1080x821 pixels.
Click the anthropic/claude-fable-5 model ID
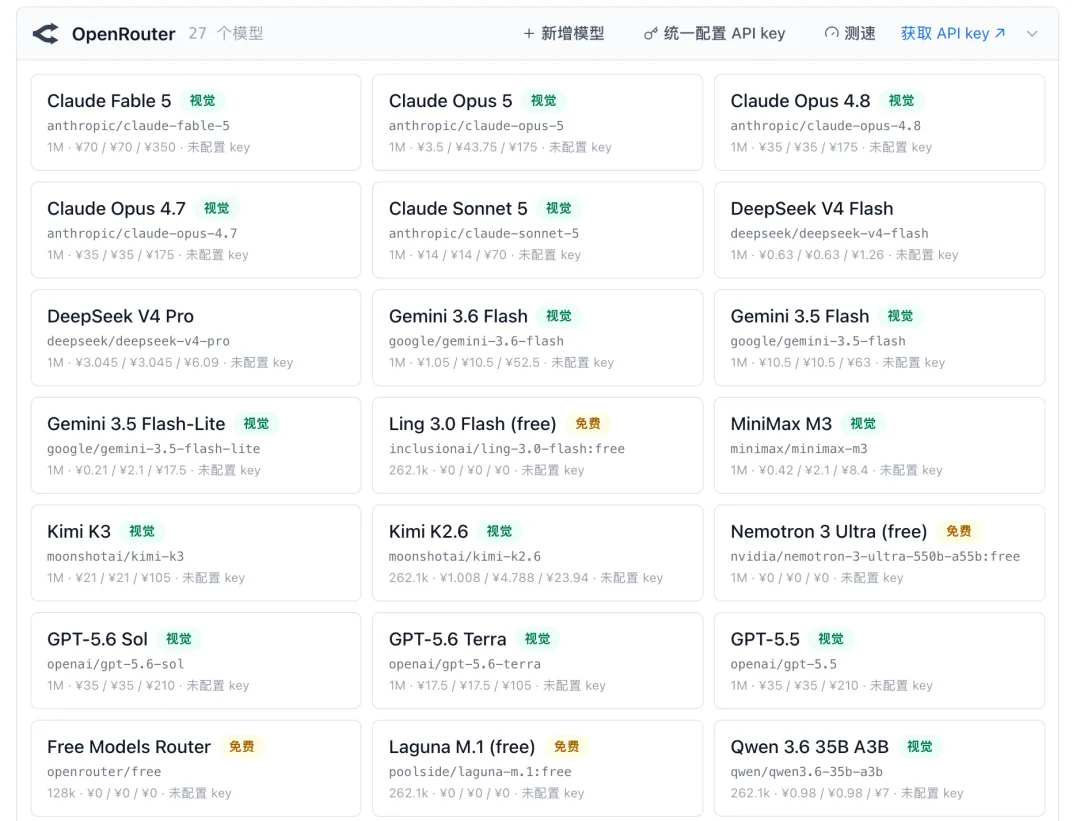click(138, 126)
